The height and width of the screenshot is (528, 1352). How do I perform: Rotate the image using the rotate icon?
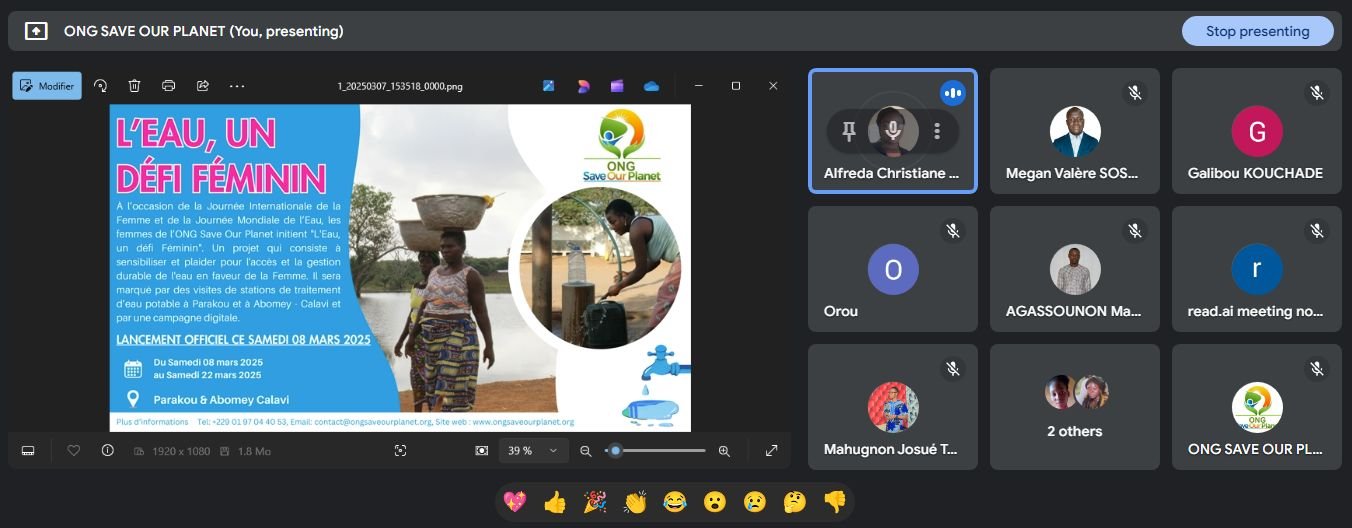pos(100,86)
